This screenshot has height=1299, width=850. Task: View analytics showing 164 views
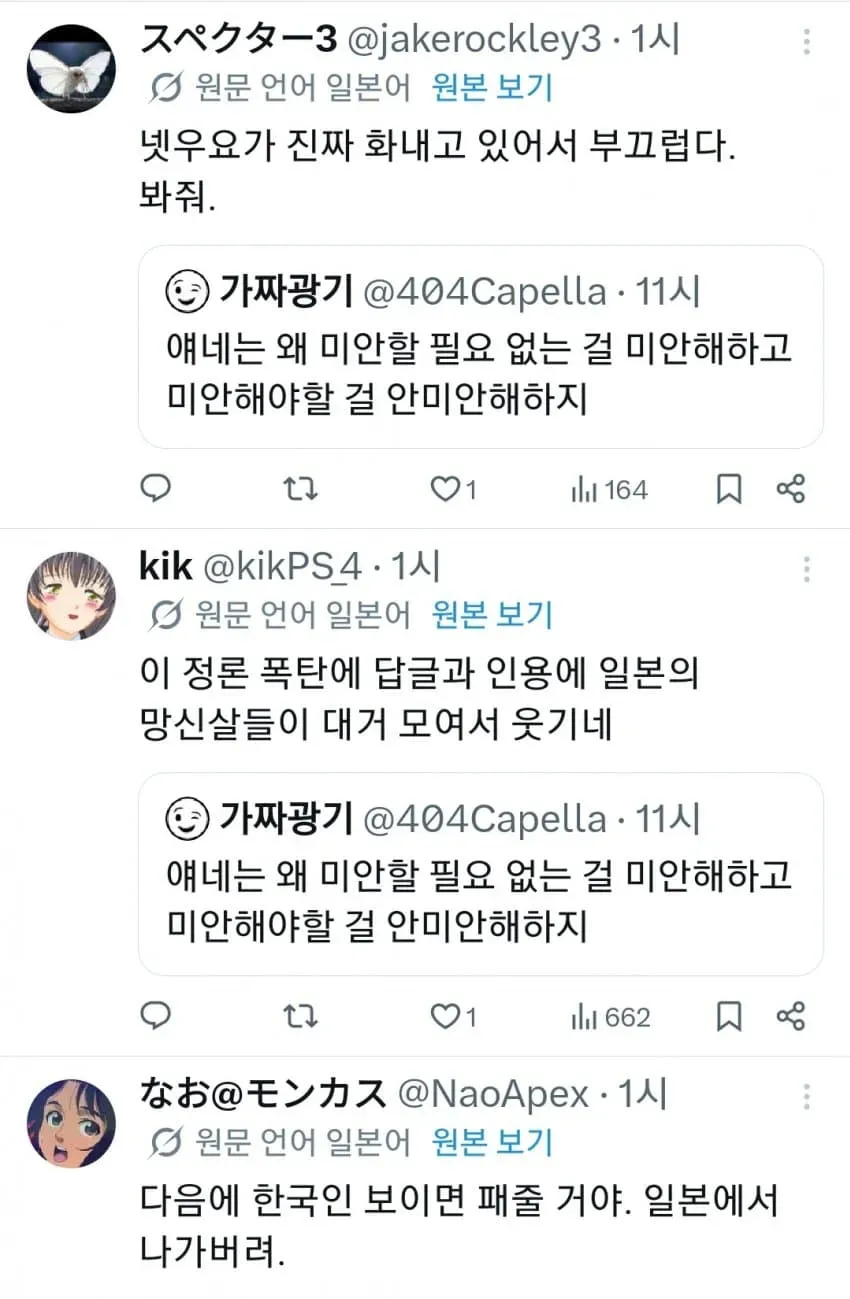tap(609, 489)
